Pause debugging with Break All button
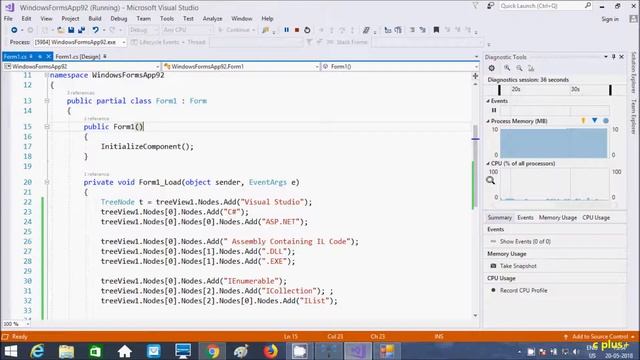 pos(287,30)
